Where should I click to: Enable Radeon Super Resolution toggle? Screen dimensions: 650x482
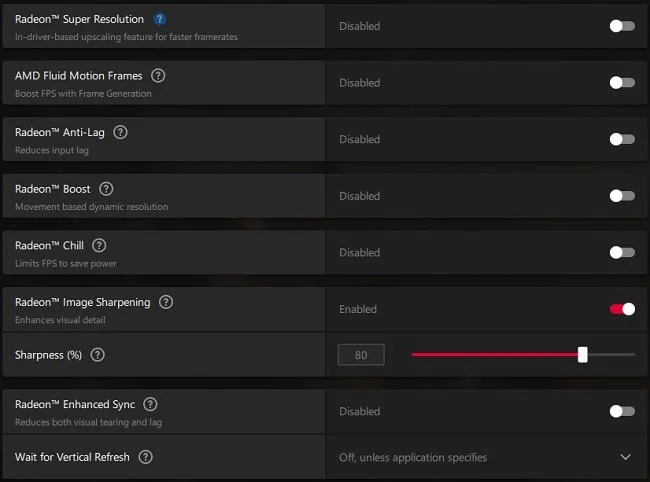622,26
